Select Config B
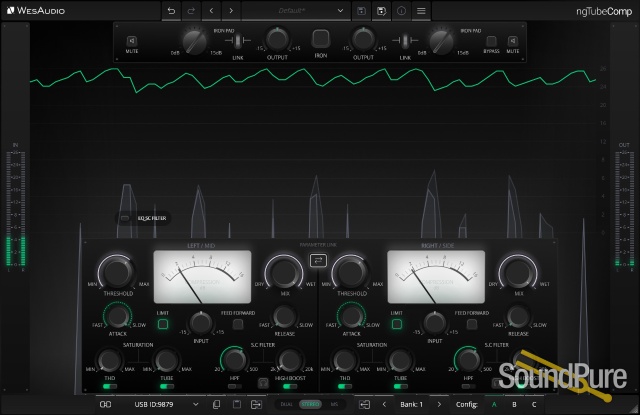The height and width of the screenshot is (415, 640). 514,404
